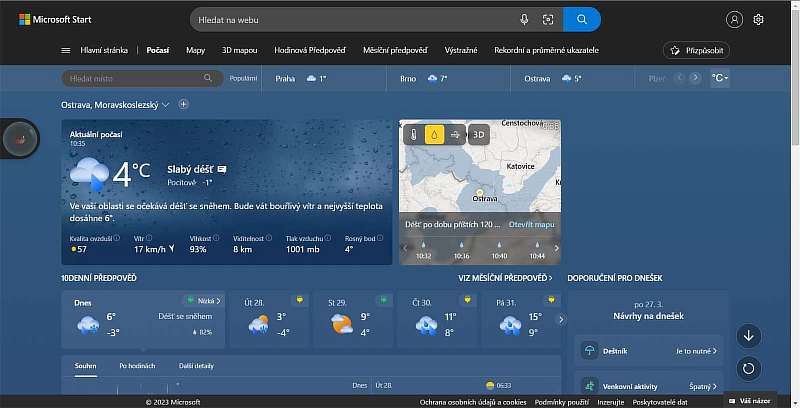Switch to the Po hodinách tab
800x408 pixels.
click(137, 366)
